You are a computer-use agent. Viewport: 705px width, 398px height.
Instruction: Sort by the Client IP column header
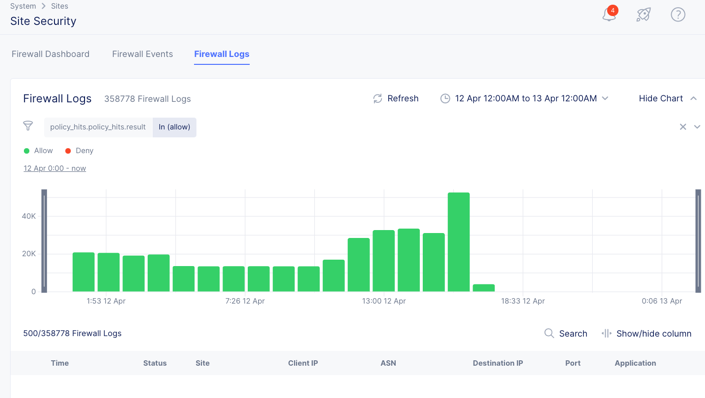click(x=303, y=363)
